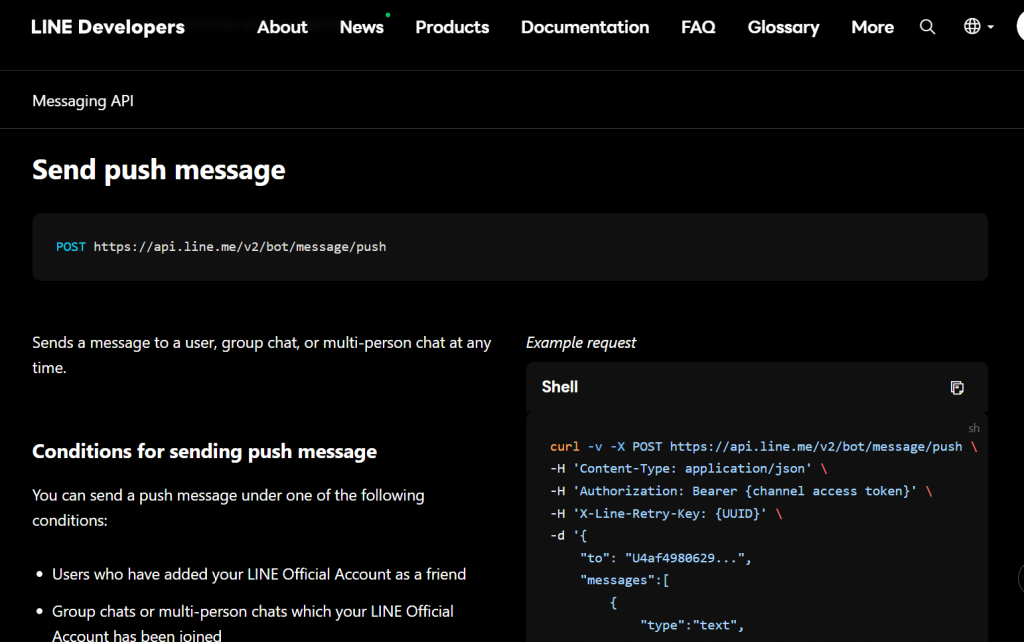Copy the Shell example code
The width and height of the screenshot is (1024, 642).
(x=957, y=387)
